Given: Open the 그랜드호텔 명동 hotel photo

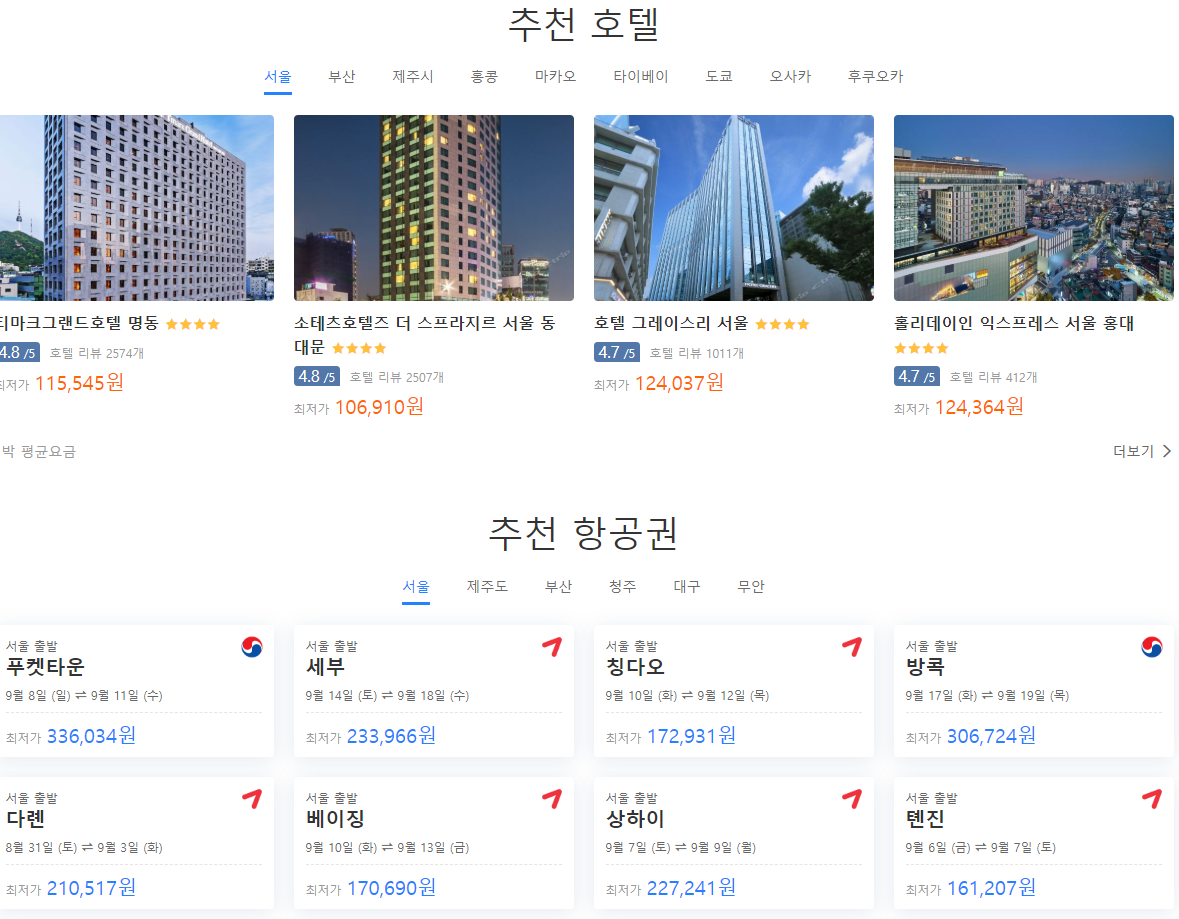Looking at the screenshot, I should click(137, 208).
